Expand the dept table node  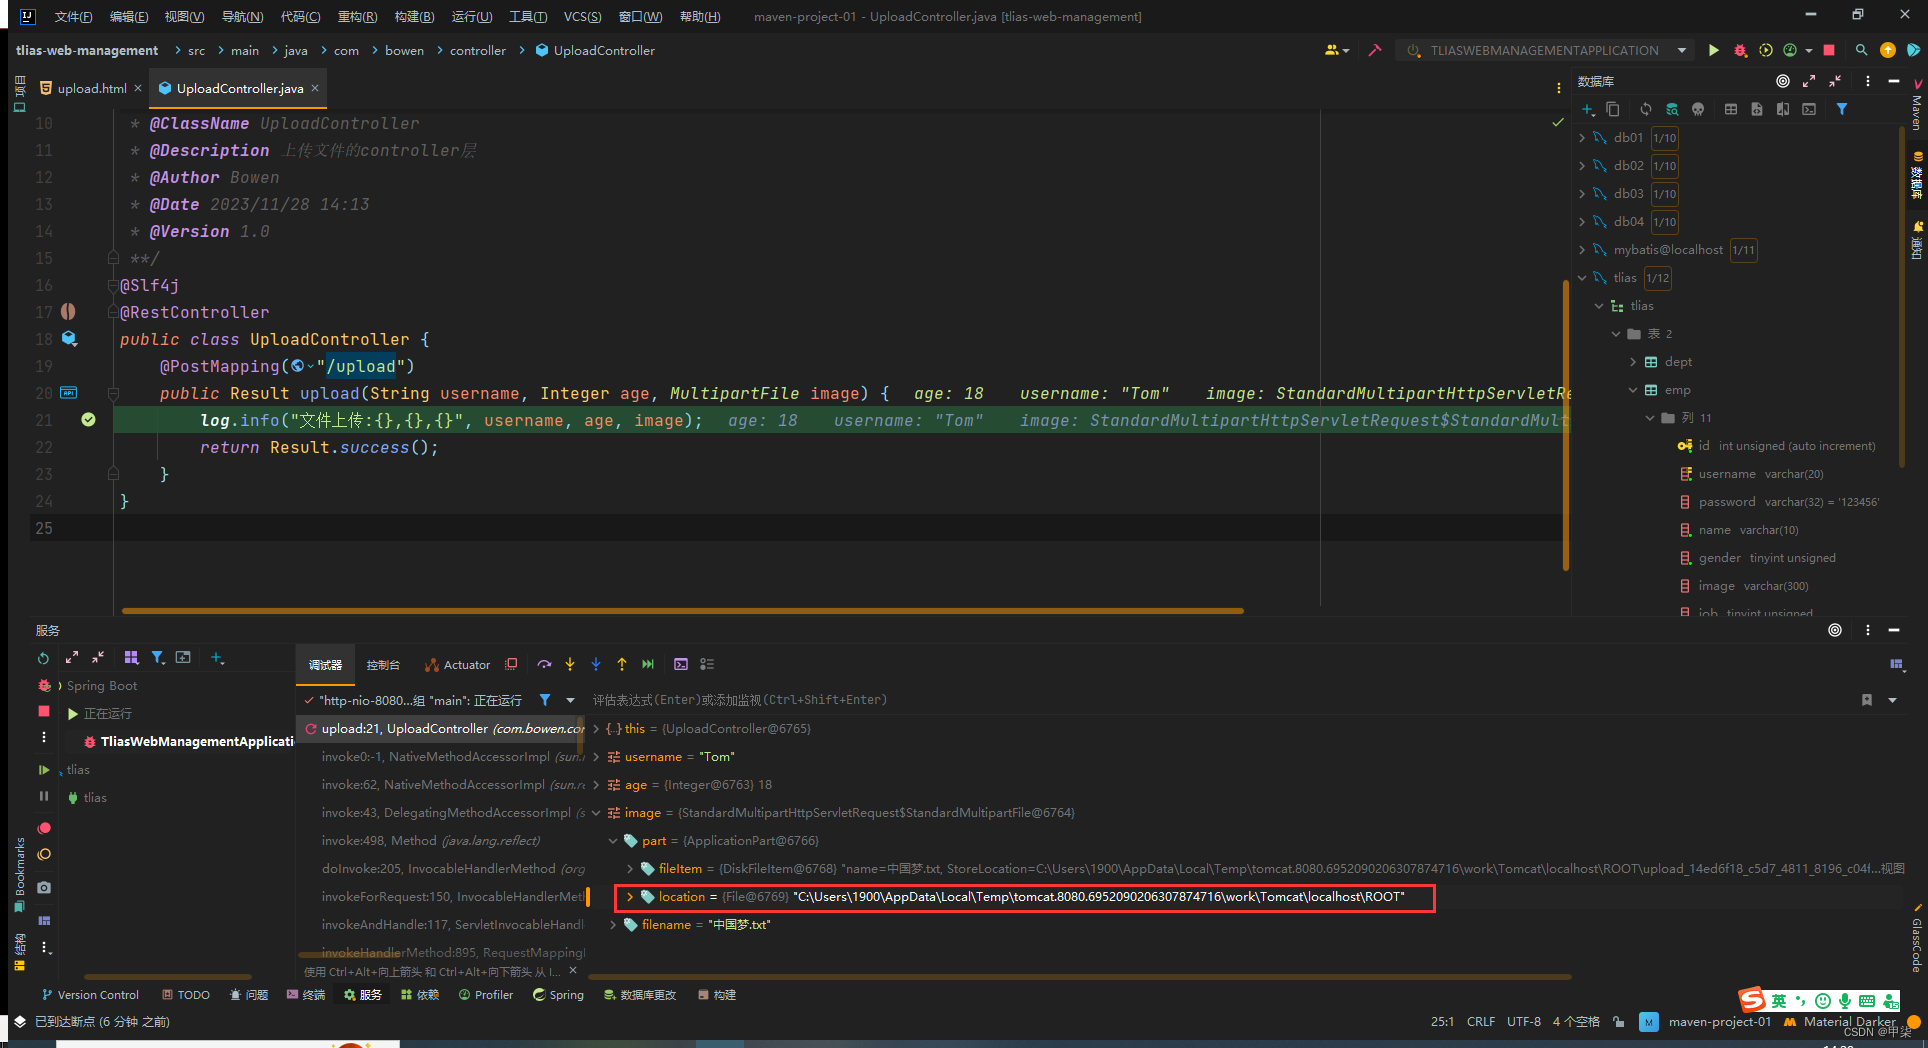click(x=1633, y=361)
